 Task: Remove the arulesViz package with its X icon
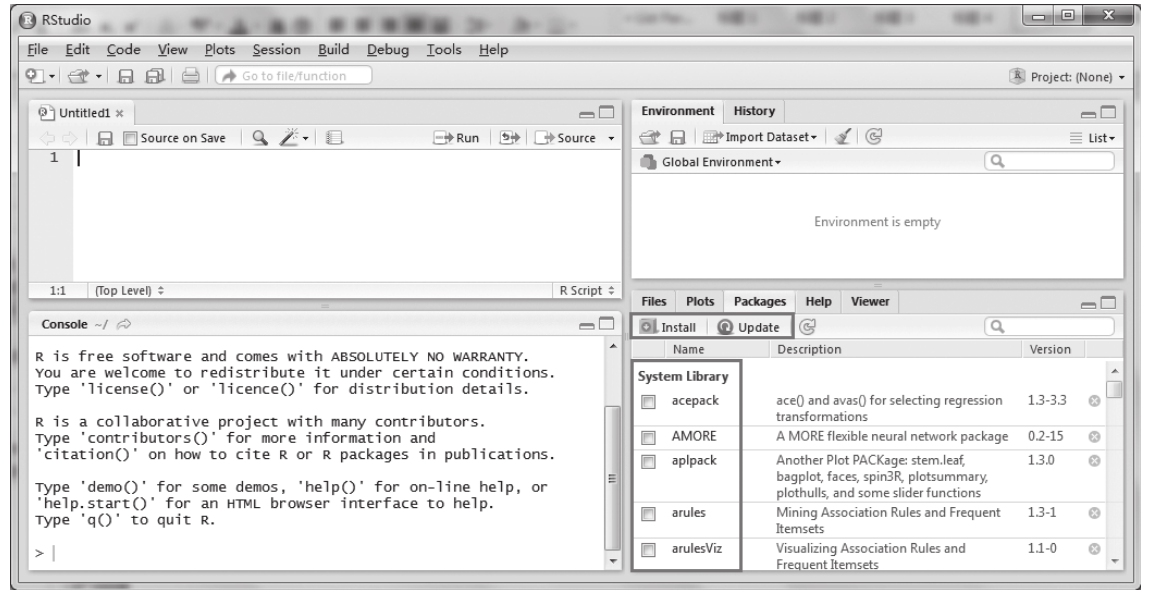[1094, 549]
